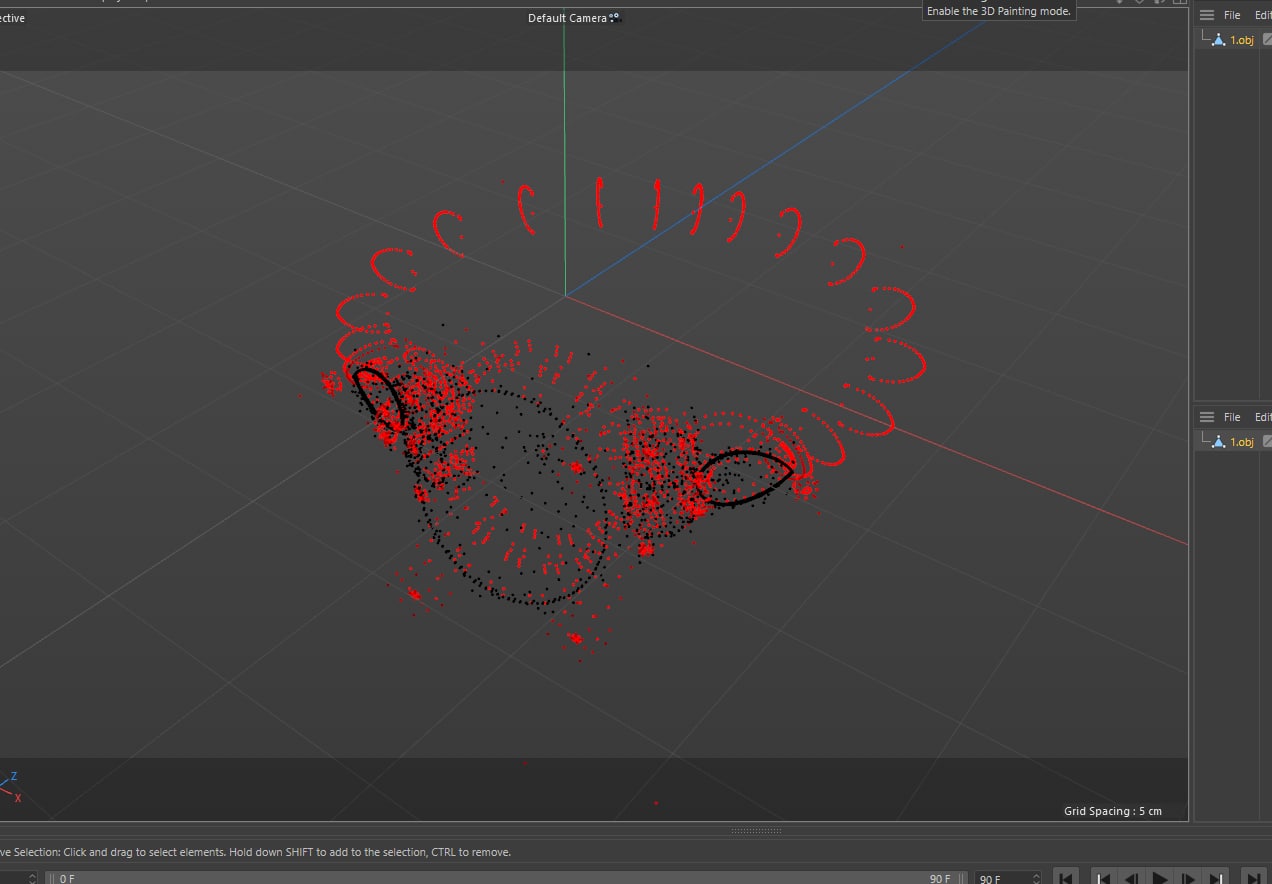1272x884 pixels.
Task: Click the start-frame field stepper arrows
Action: [32, 878]
